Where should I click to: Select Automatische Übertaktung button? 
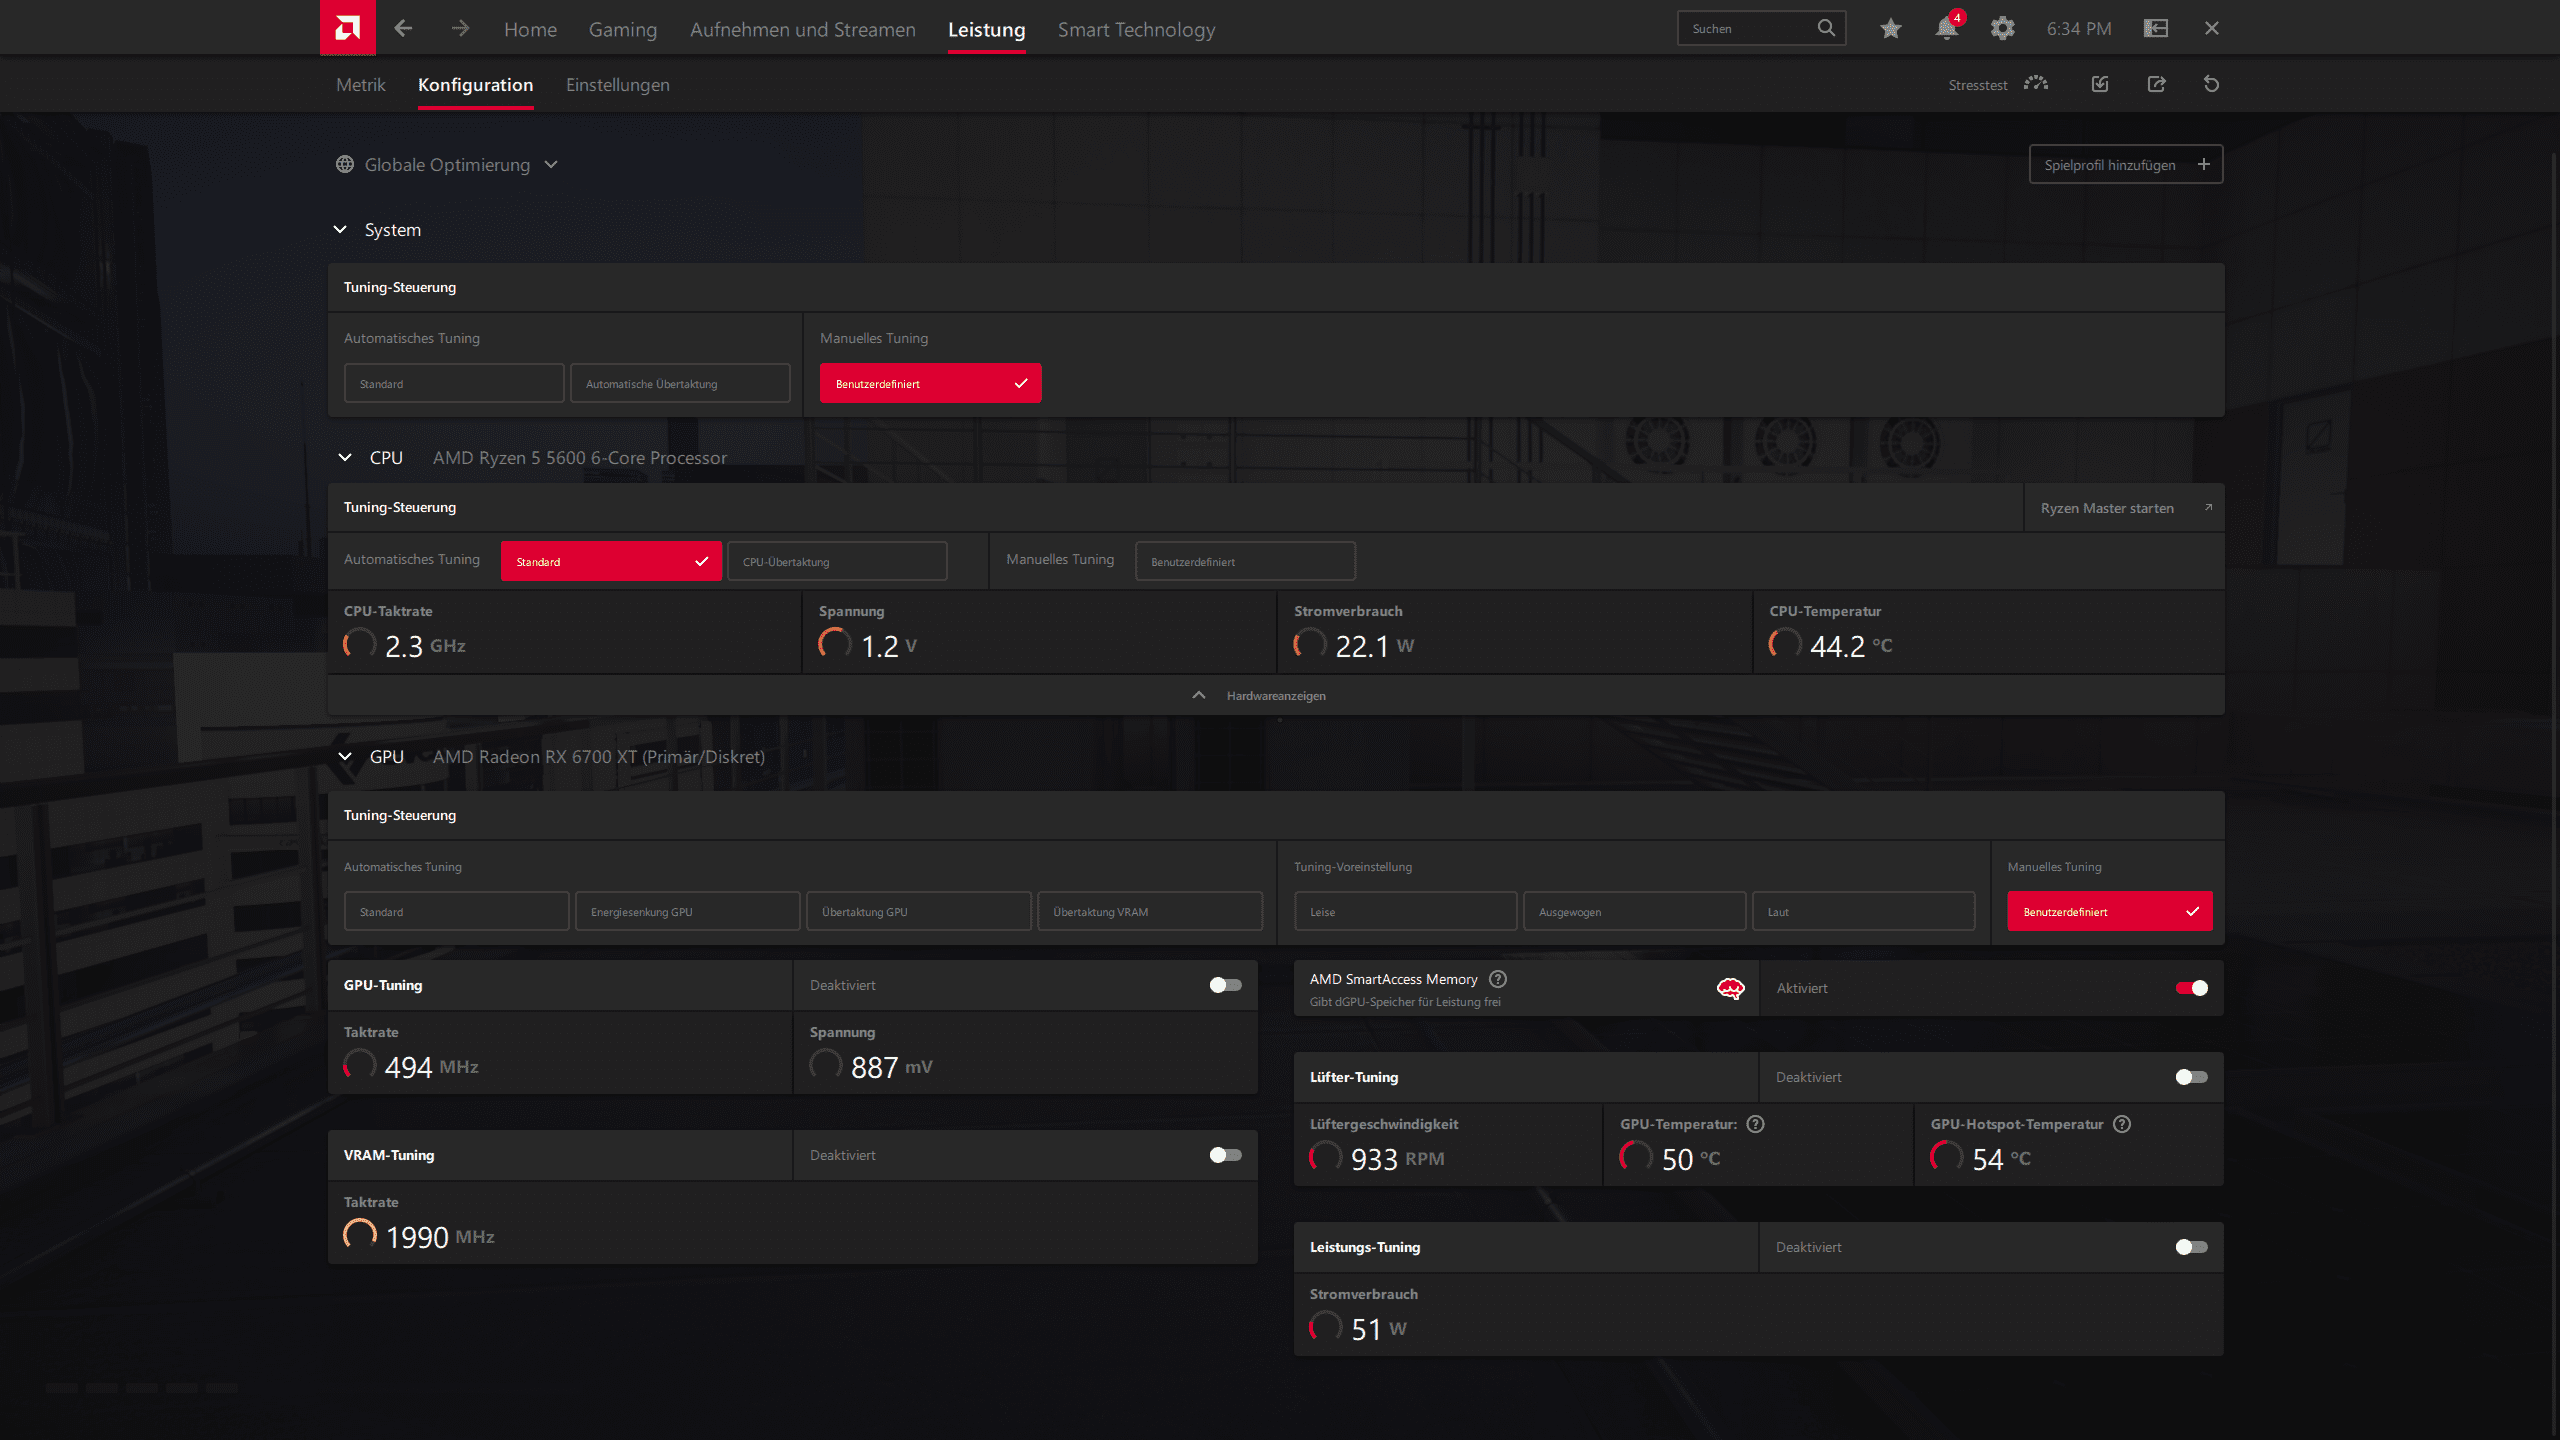[x=680, y=384]
